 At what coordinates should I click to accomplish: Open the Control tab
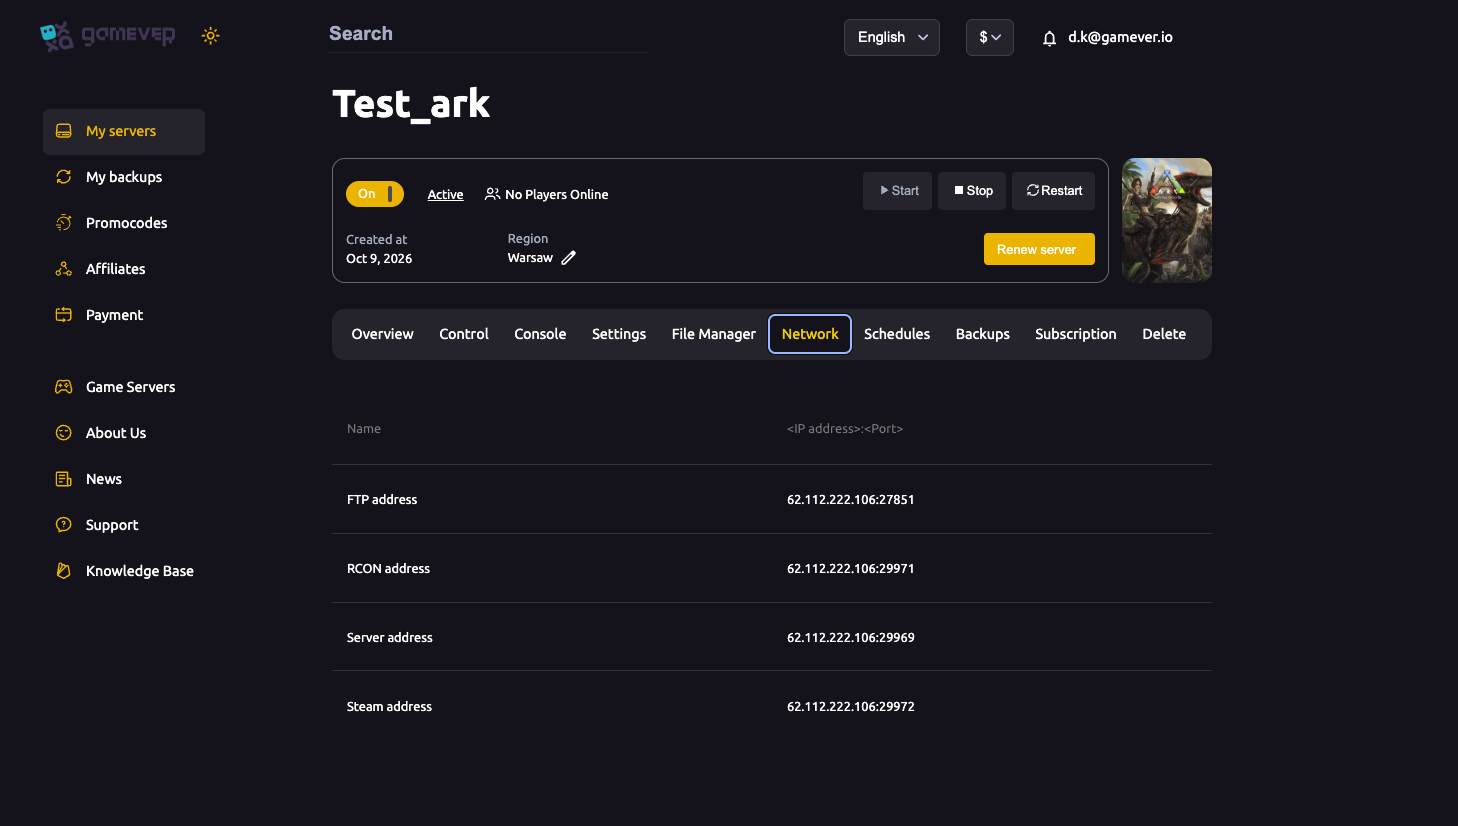point(464,334)
